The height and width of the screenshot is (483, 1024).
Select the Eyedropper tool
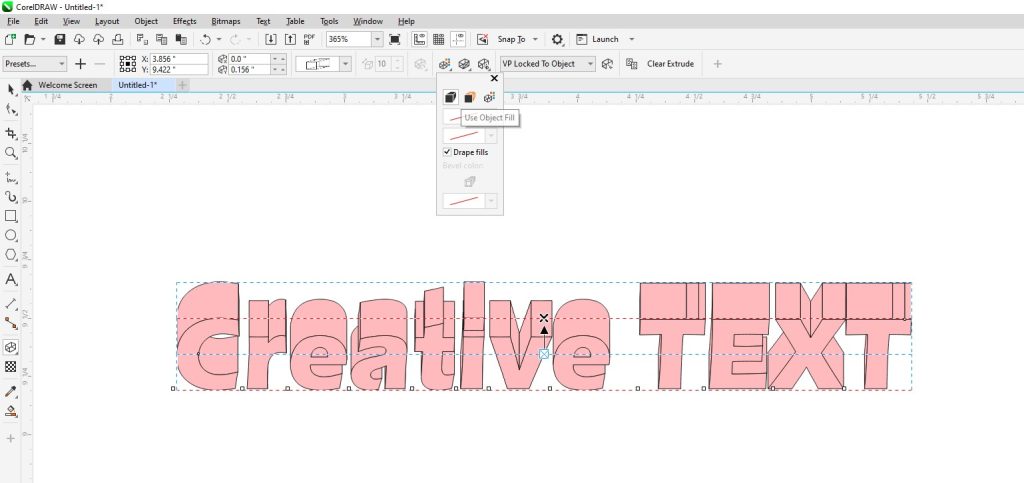pos(11,390)
